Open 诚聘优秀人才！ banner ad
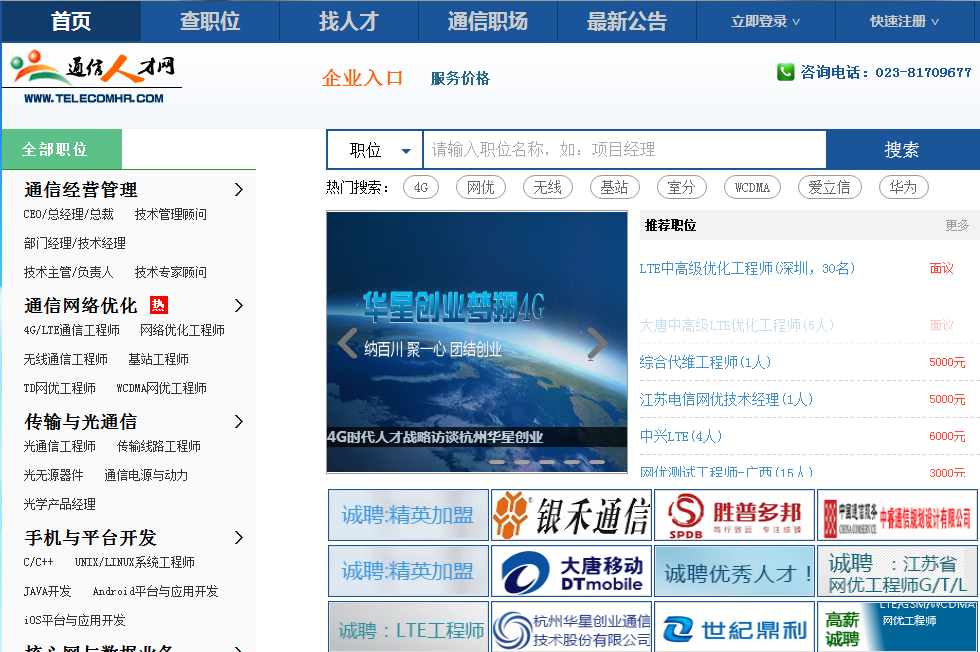This screenshot has height=652, width=980. [x=734, y=571]
